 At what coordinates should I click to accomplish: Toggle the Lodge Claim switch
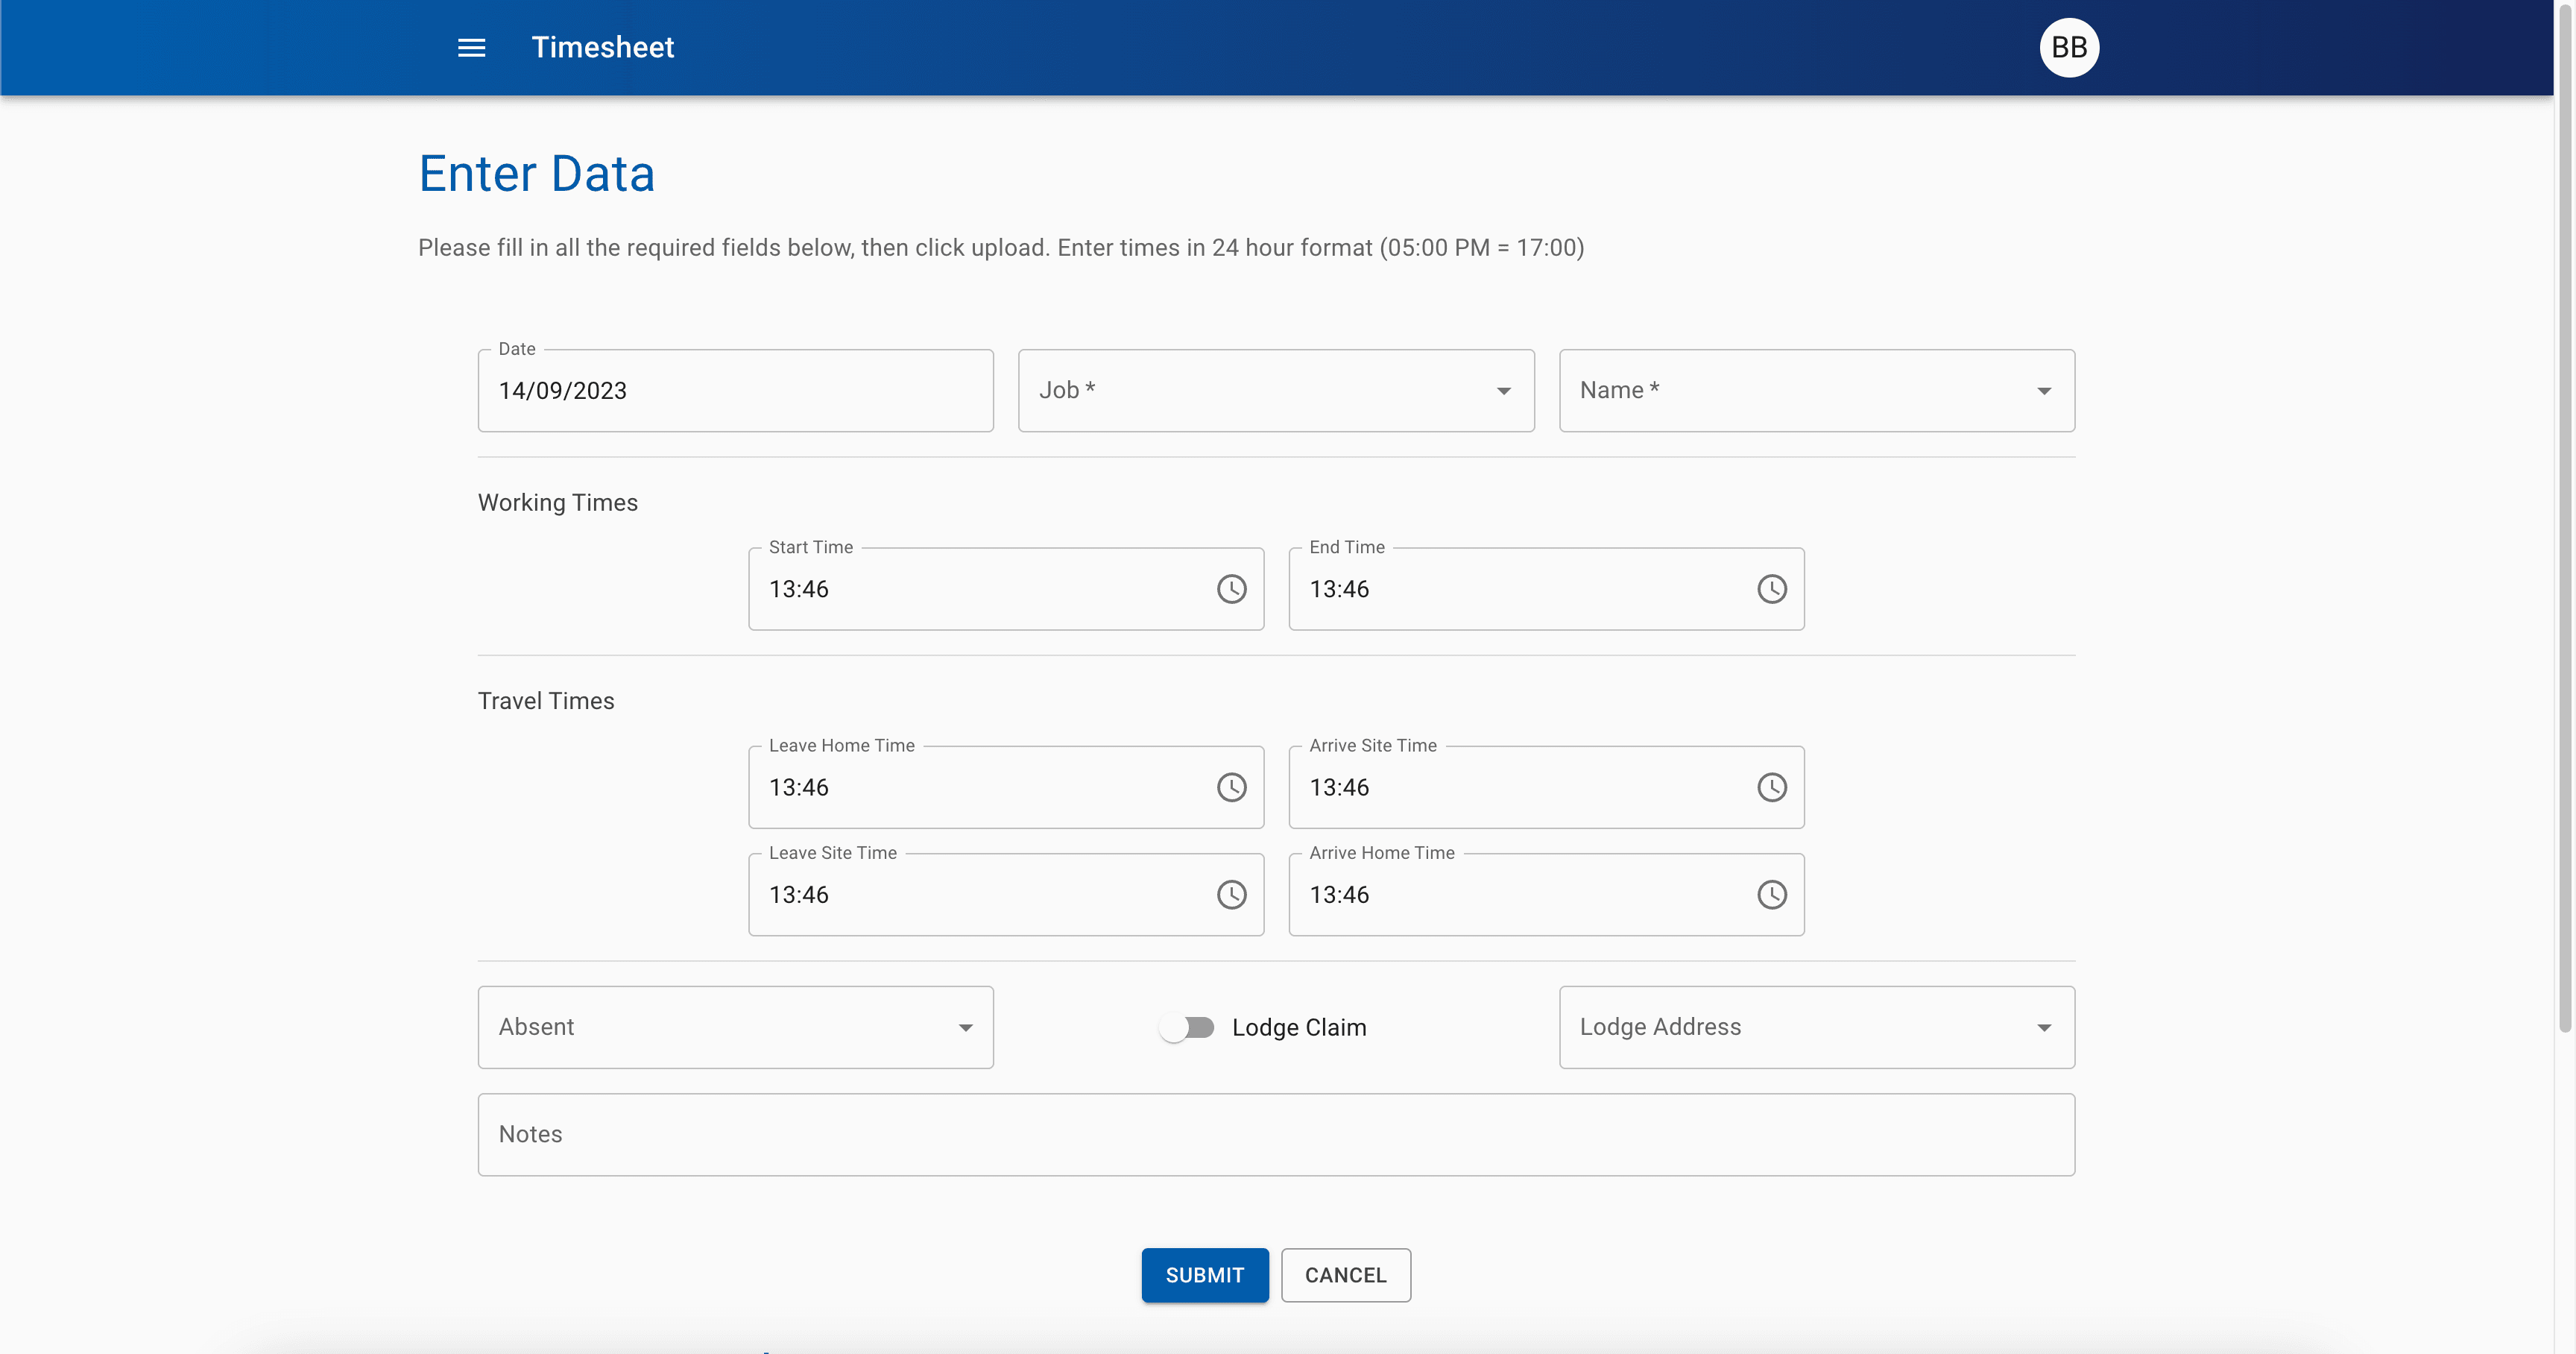[1187, 1027]
